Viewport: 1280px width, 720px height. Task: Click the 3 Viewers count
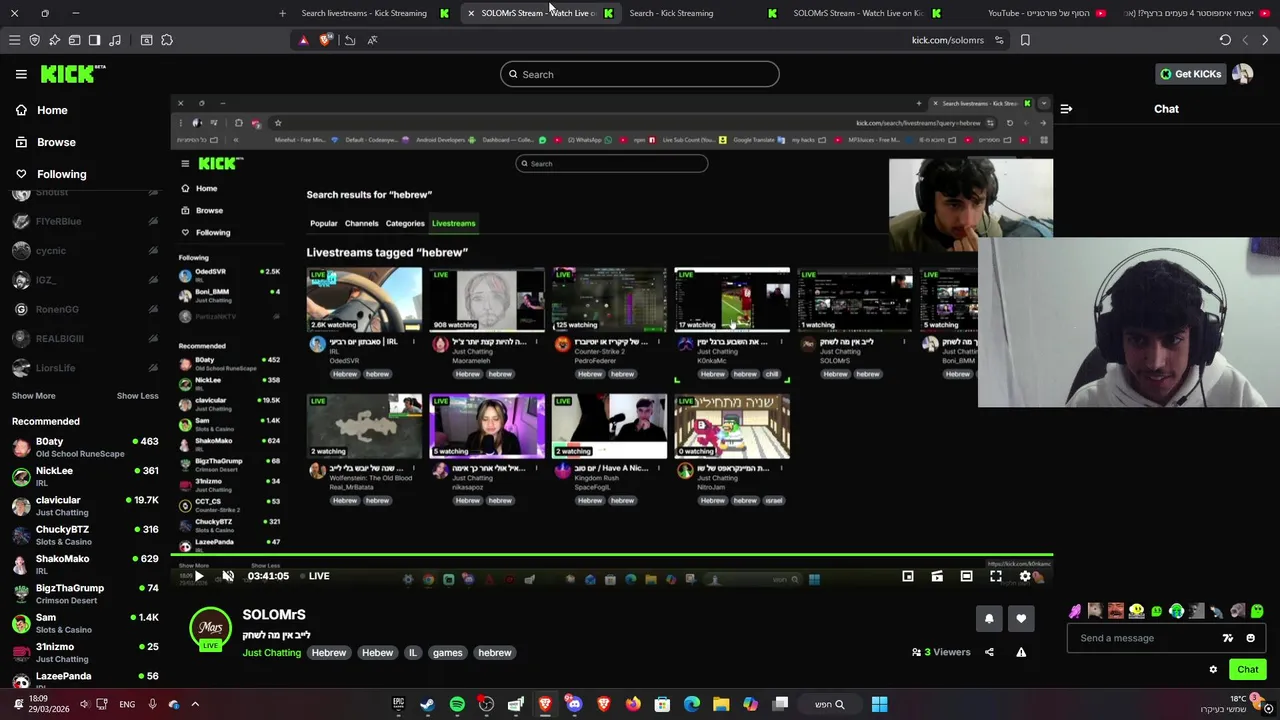click(x=940, y=652)
